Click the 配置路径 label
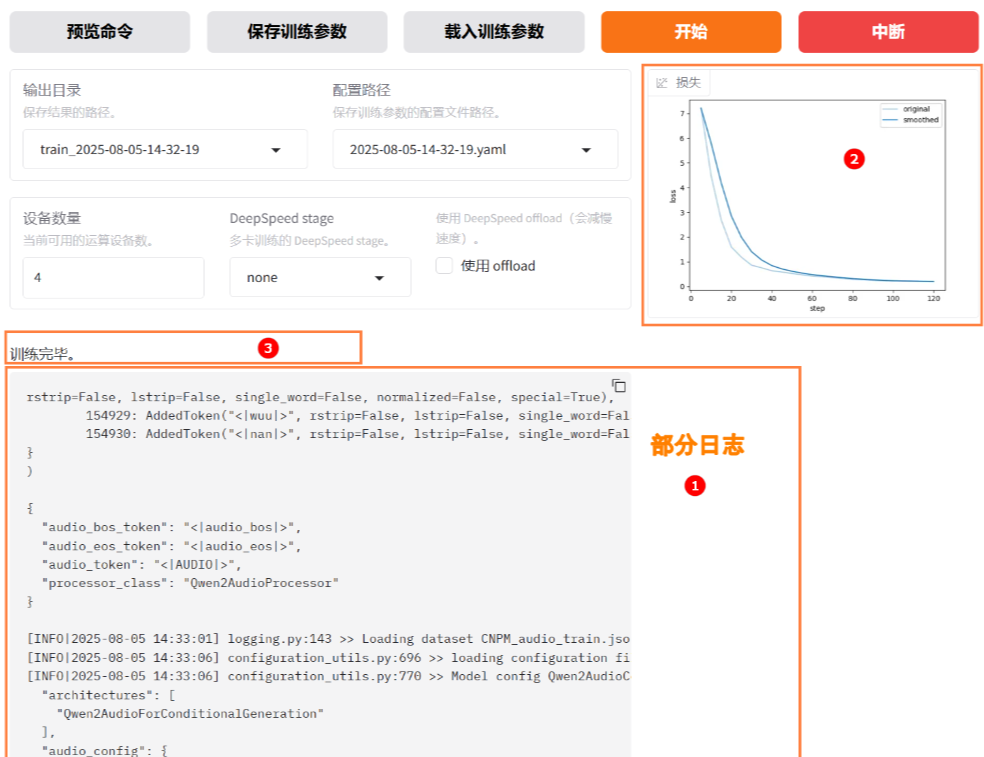984x757 pixels. point(361,90)
